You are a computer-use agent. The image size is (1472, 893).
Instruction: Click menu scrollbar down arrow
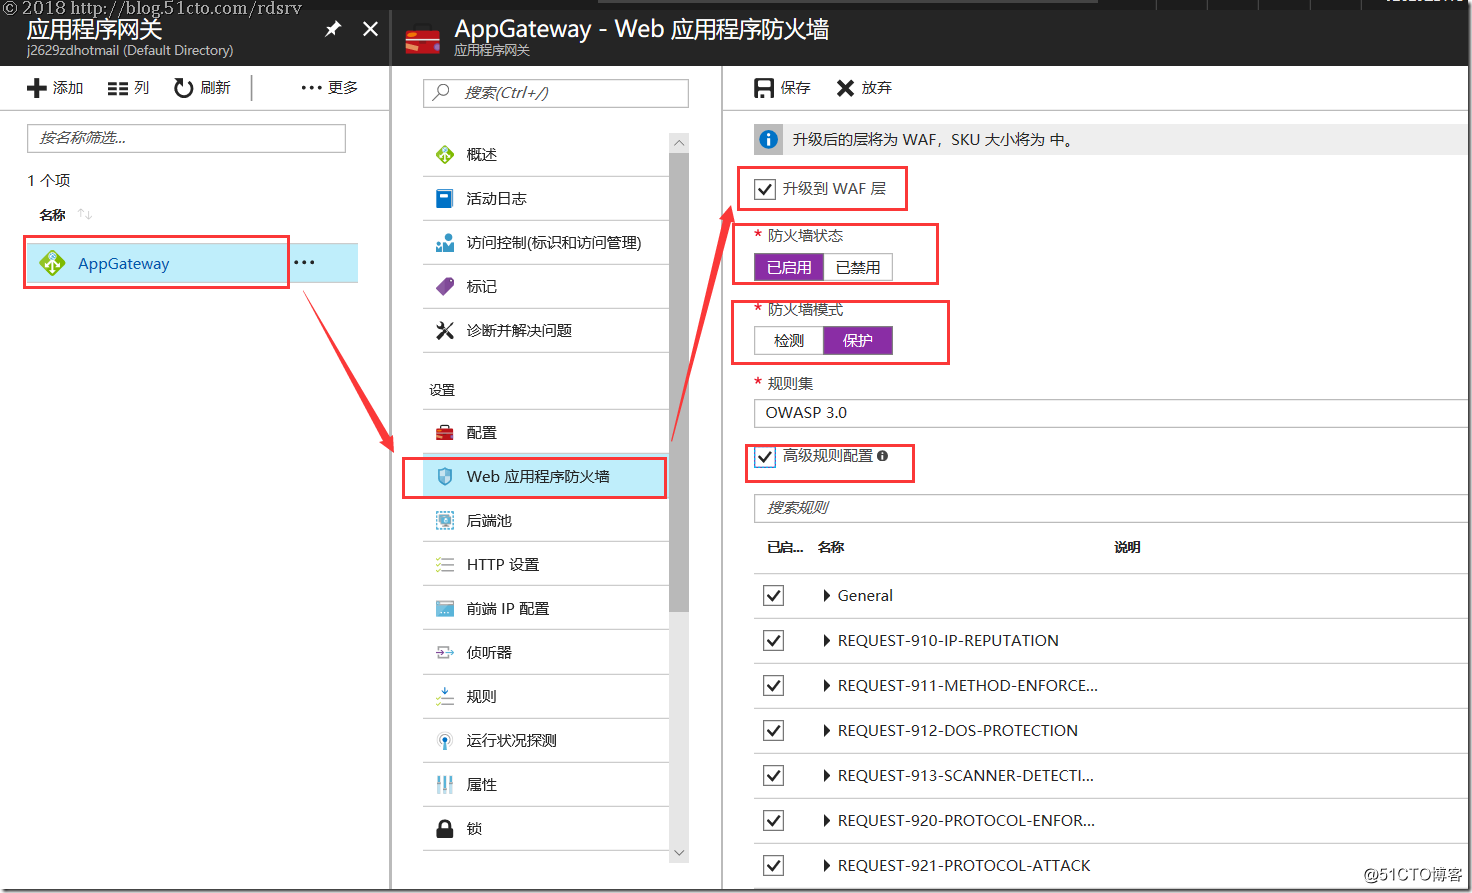click(679, 853)
